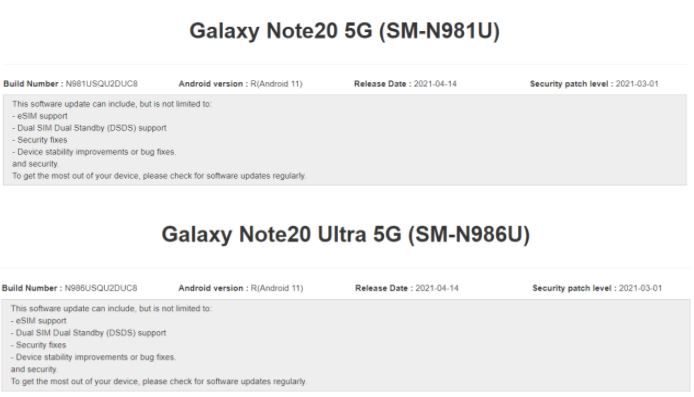
Task: Click the Note20 security patch level 2021-03-01
Action: tap(637, 84)
